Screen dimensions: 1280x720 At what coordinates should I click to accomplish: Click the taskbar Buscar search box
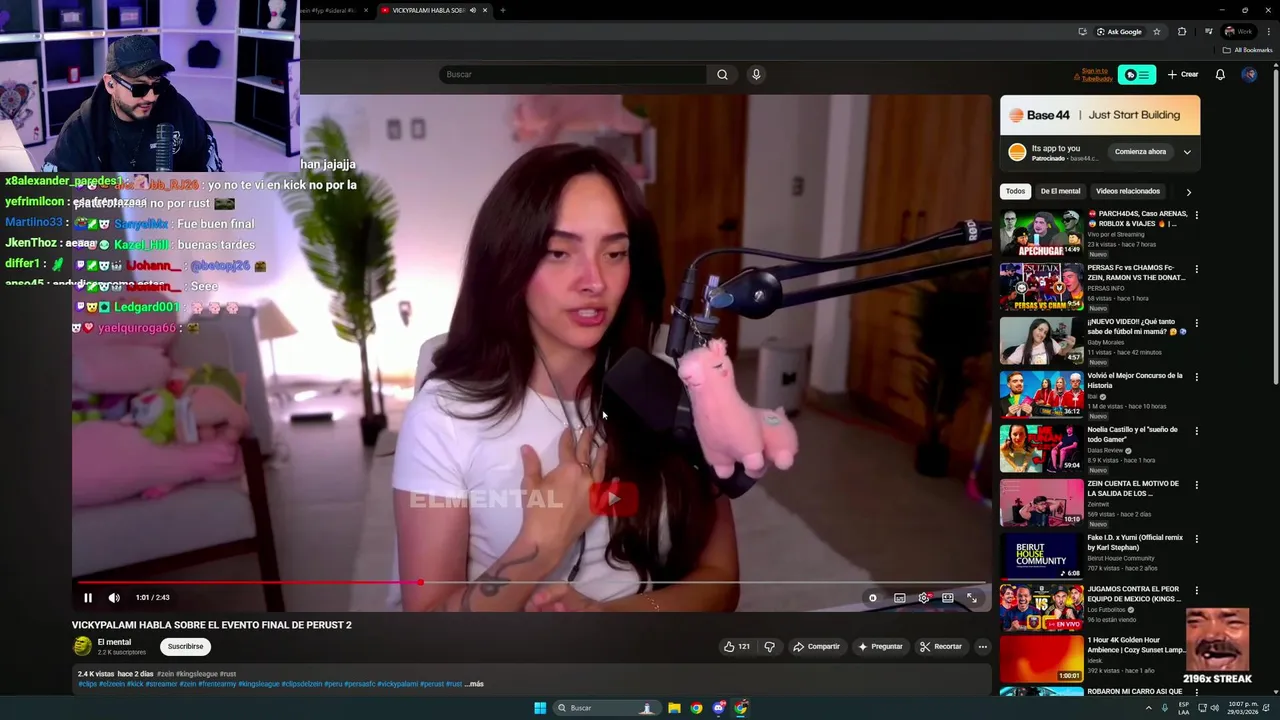pos(607,708)
